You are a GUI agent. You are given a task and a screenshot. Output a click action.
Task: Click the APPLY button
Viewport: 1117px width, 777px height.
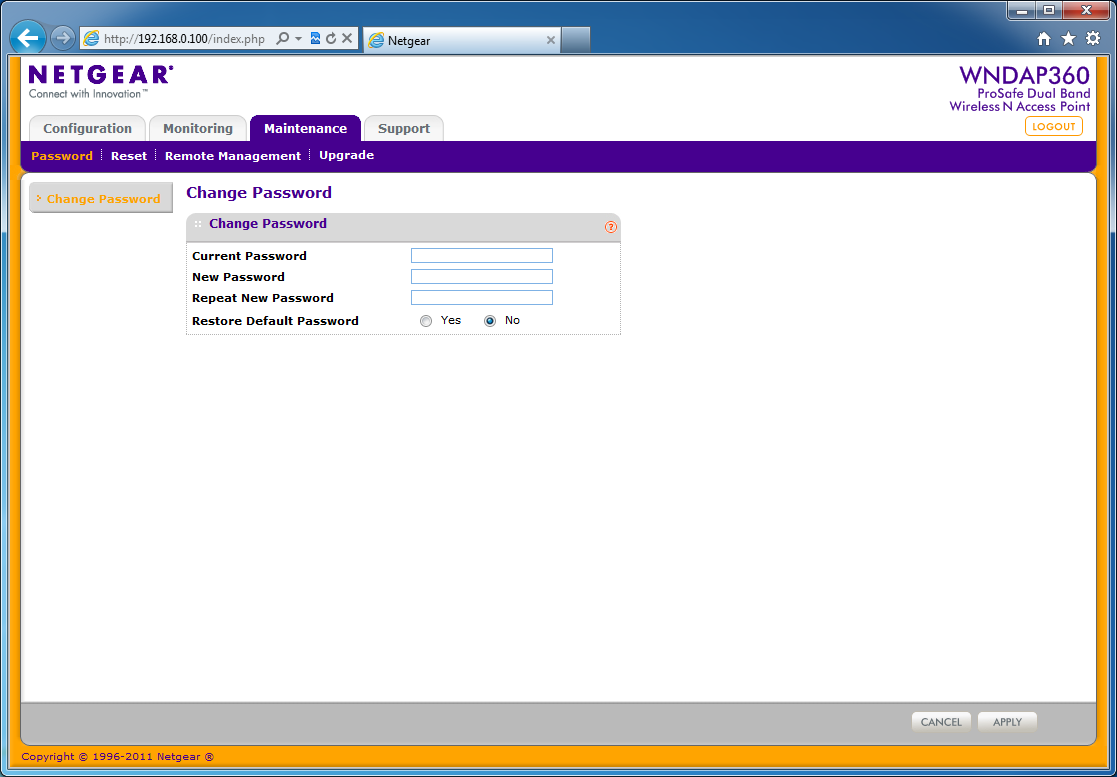(1007, 721)
